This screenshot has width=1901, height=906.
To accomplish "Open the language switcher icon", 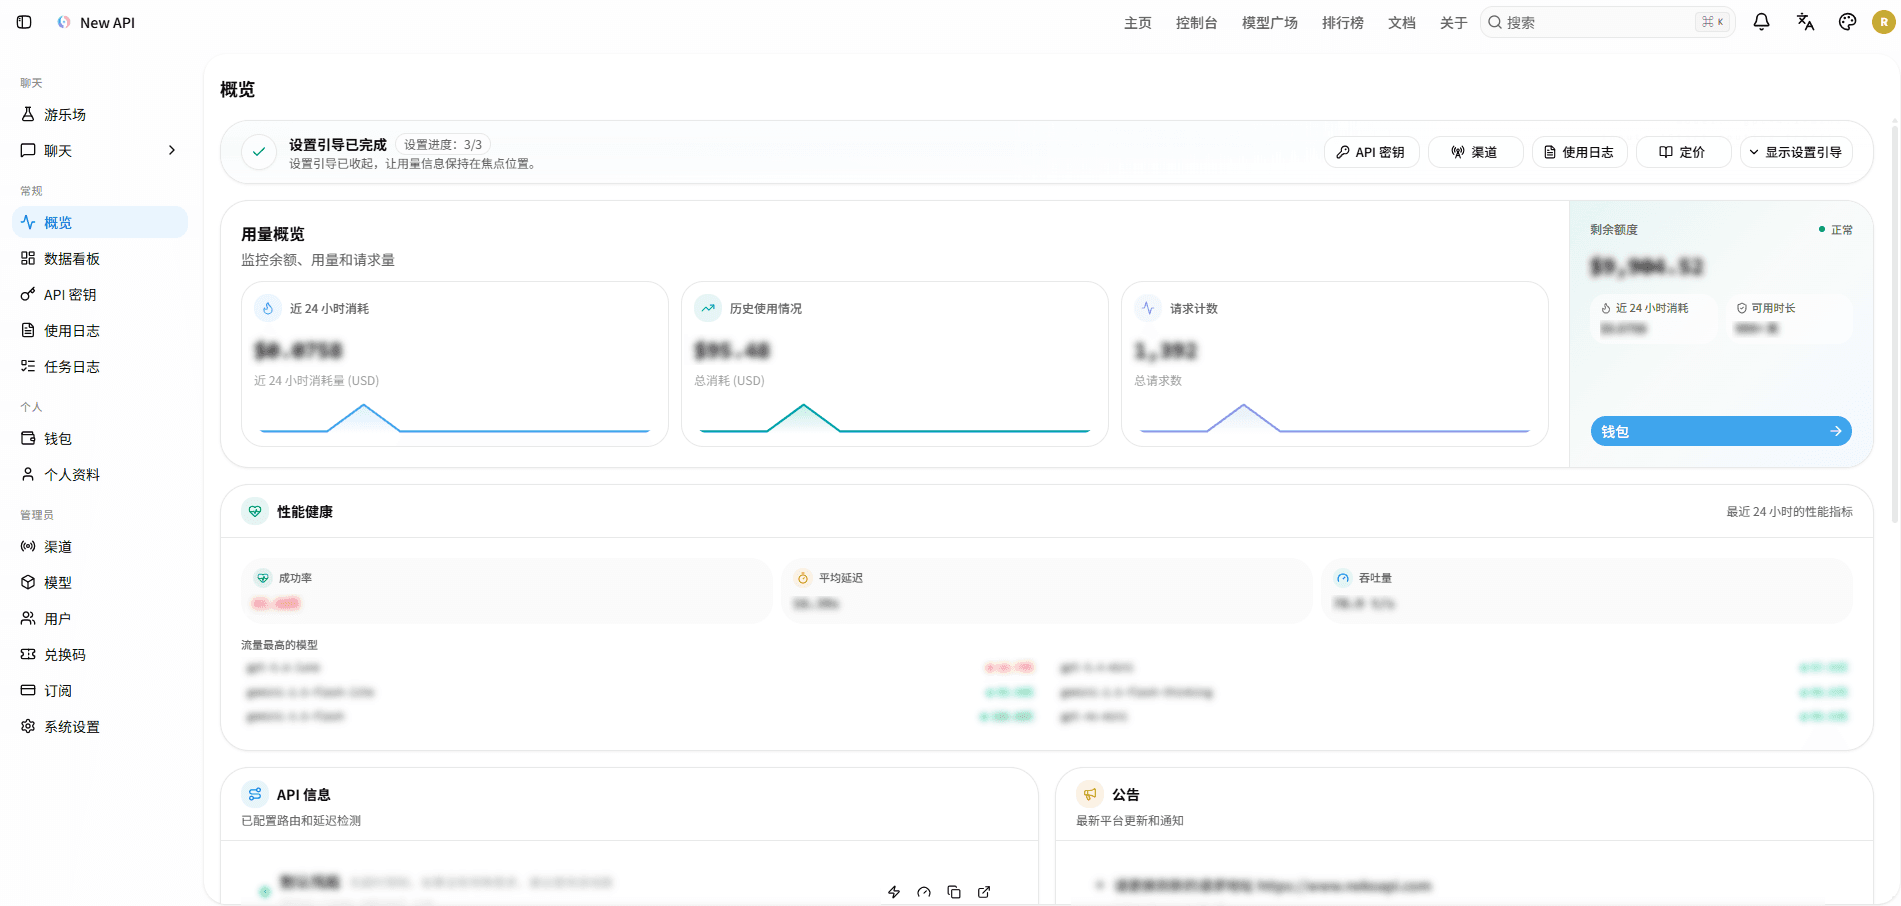I will click(1805, 22).
